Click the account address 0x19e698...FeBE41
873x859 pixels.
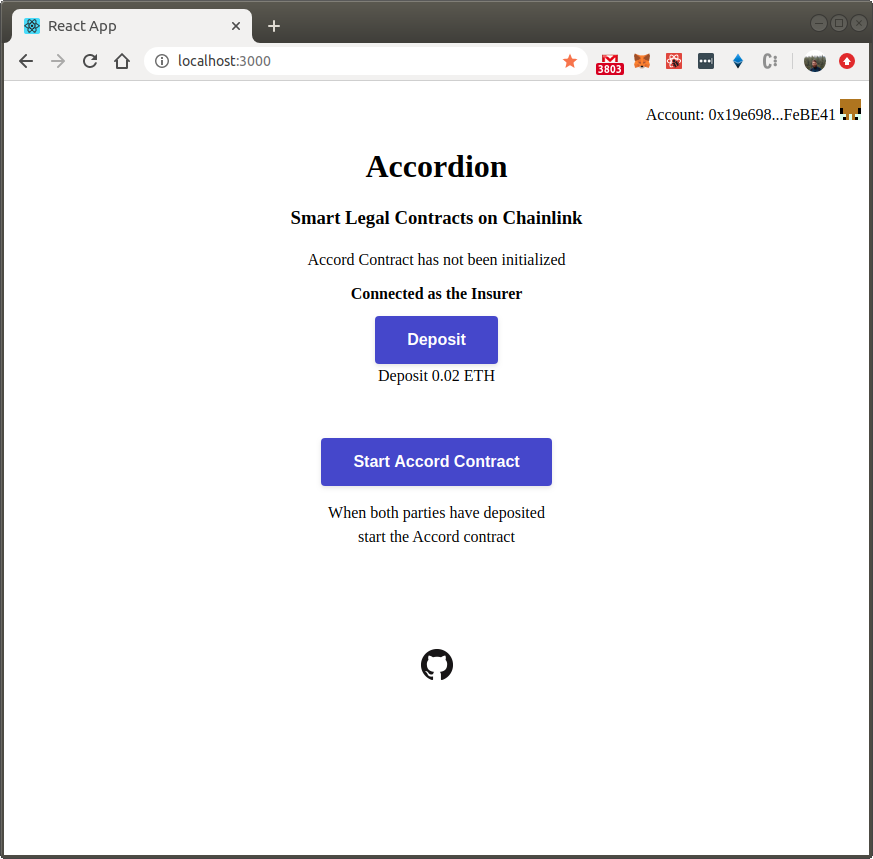point(772,115)
